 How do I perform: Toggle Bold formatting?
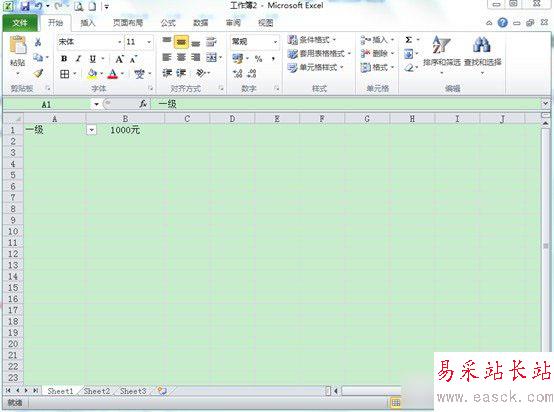64,59
